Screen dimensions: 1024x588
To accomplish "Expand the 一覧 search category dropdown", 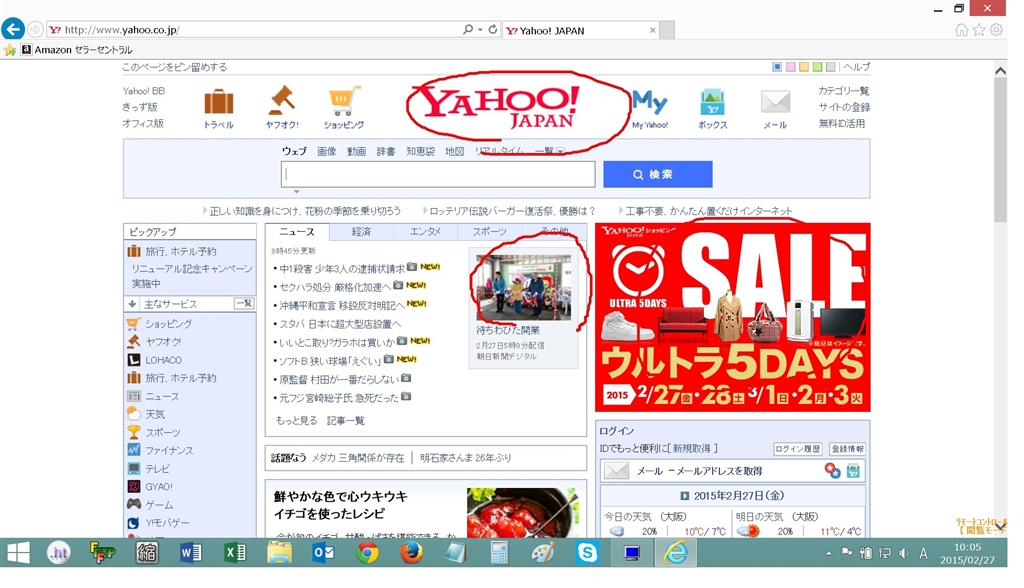I will click(560, 151).
